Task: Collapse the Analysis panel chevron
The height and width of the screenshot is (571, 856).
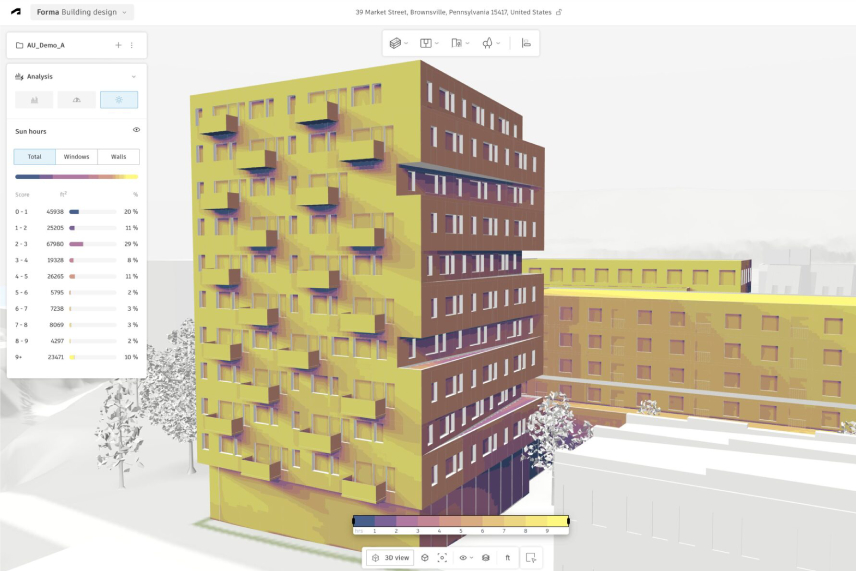Action: coord(134,77)
